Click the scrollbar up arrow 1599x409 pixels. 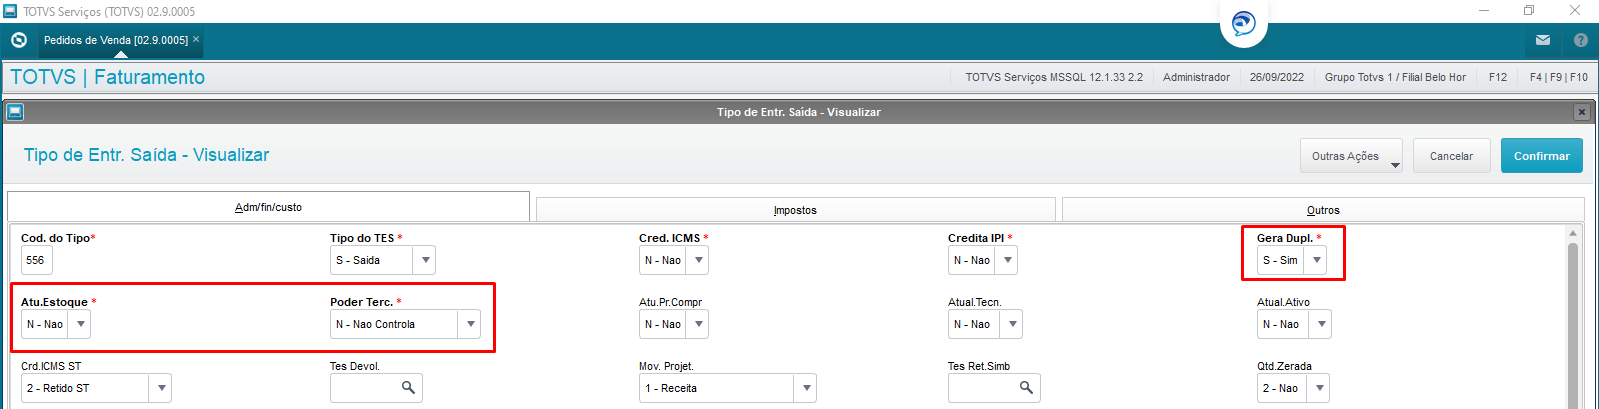[x=1573, y=233]
